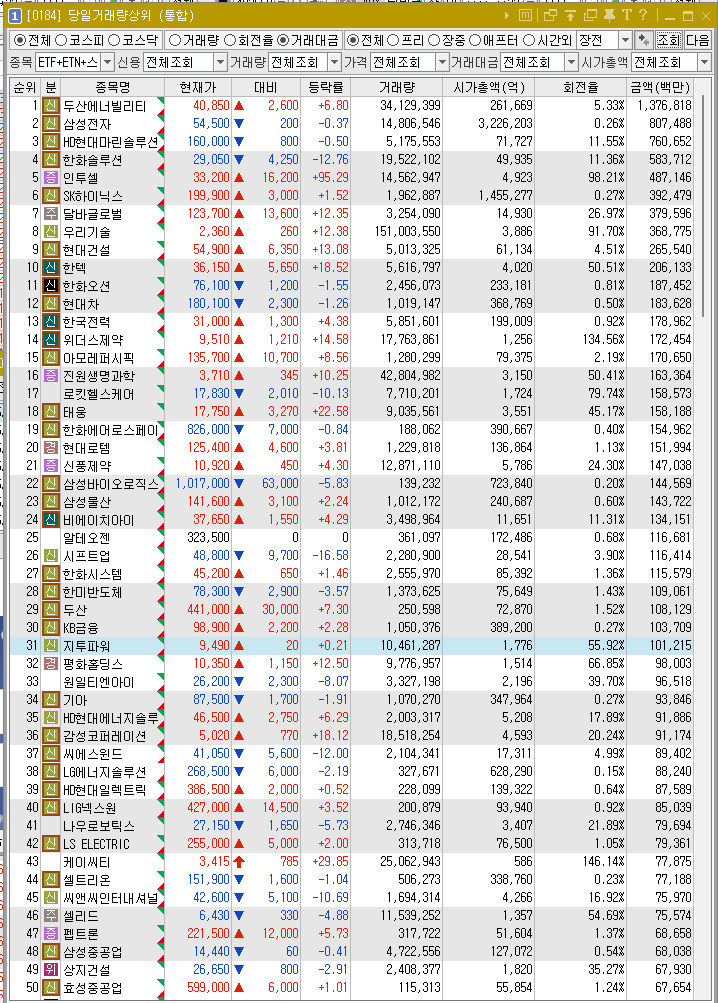Open the 장전 dropdown
Image resolution: width=718 pixels, height=1003 pixels.
click(625, 40)
